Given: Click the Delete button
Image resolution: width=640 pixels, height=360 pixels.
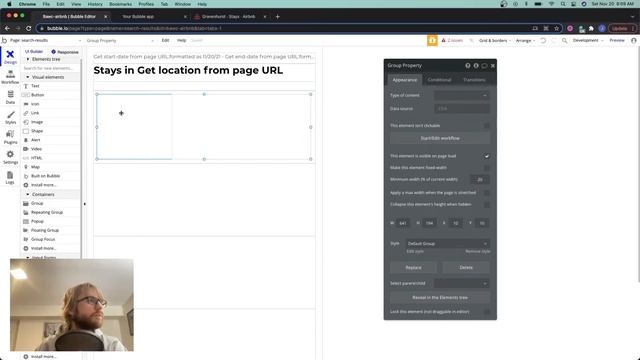Looking at the screenshot, I should [x=466, y=268].
